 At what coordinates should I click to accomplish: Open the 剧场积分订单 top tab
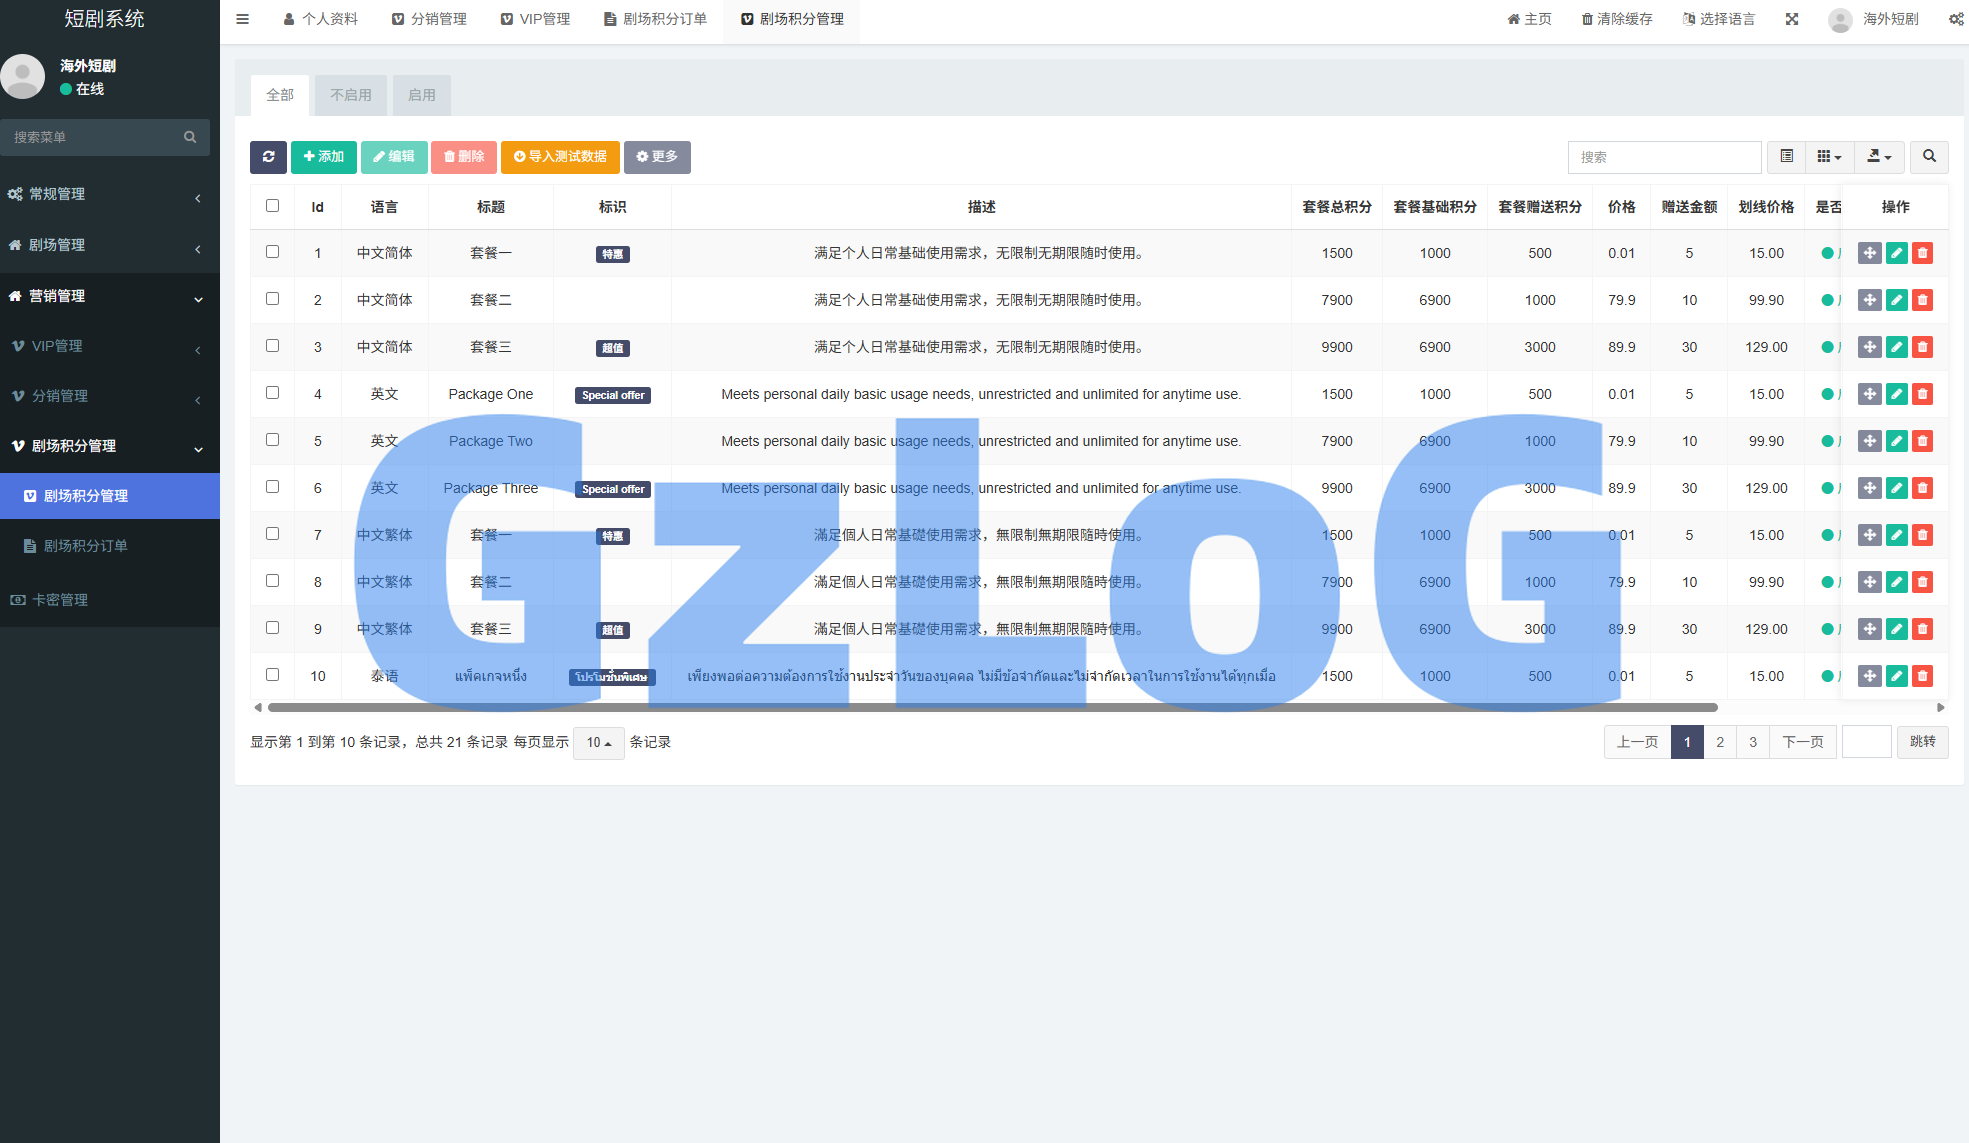click(x=656, y=19)
